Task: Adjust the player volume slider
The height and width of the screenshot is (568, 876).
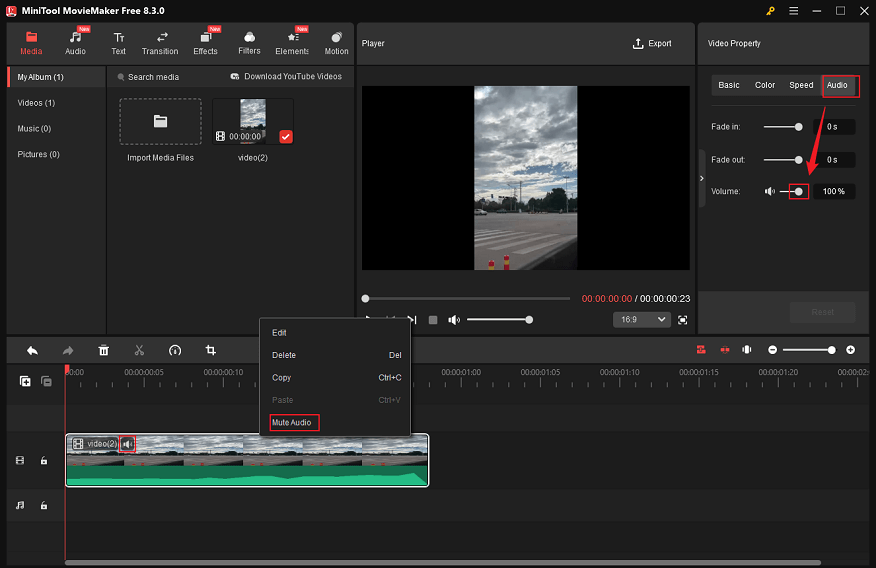Action: 499,320
